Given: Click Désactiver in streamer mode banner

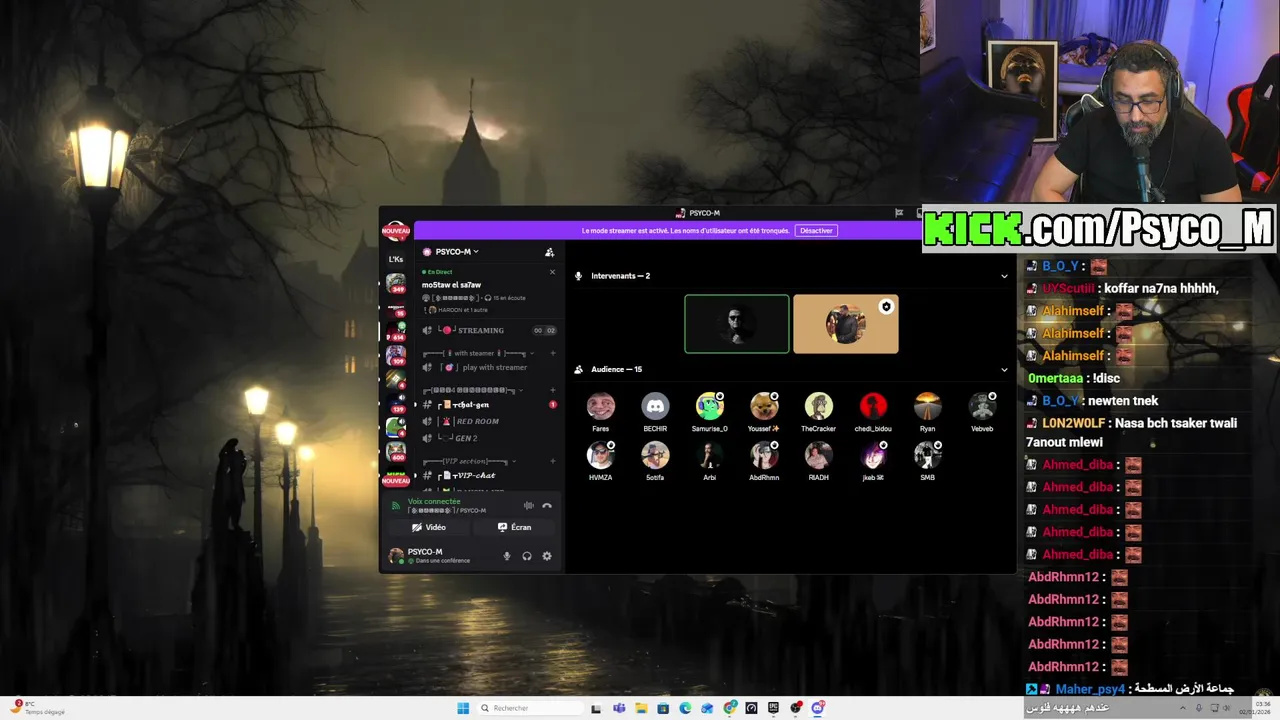Looking at the screenshot, I should click(816, 231).
